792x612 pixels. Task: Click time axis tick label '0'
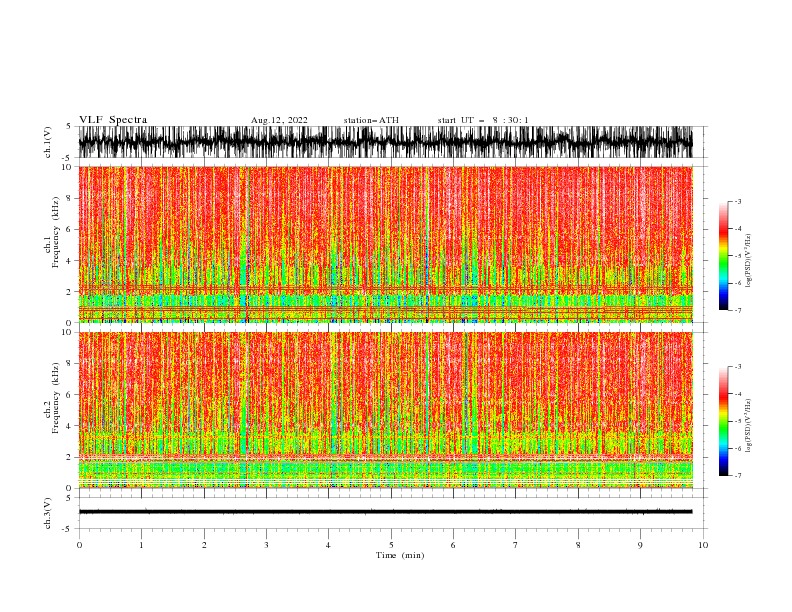79,545
